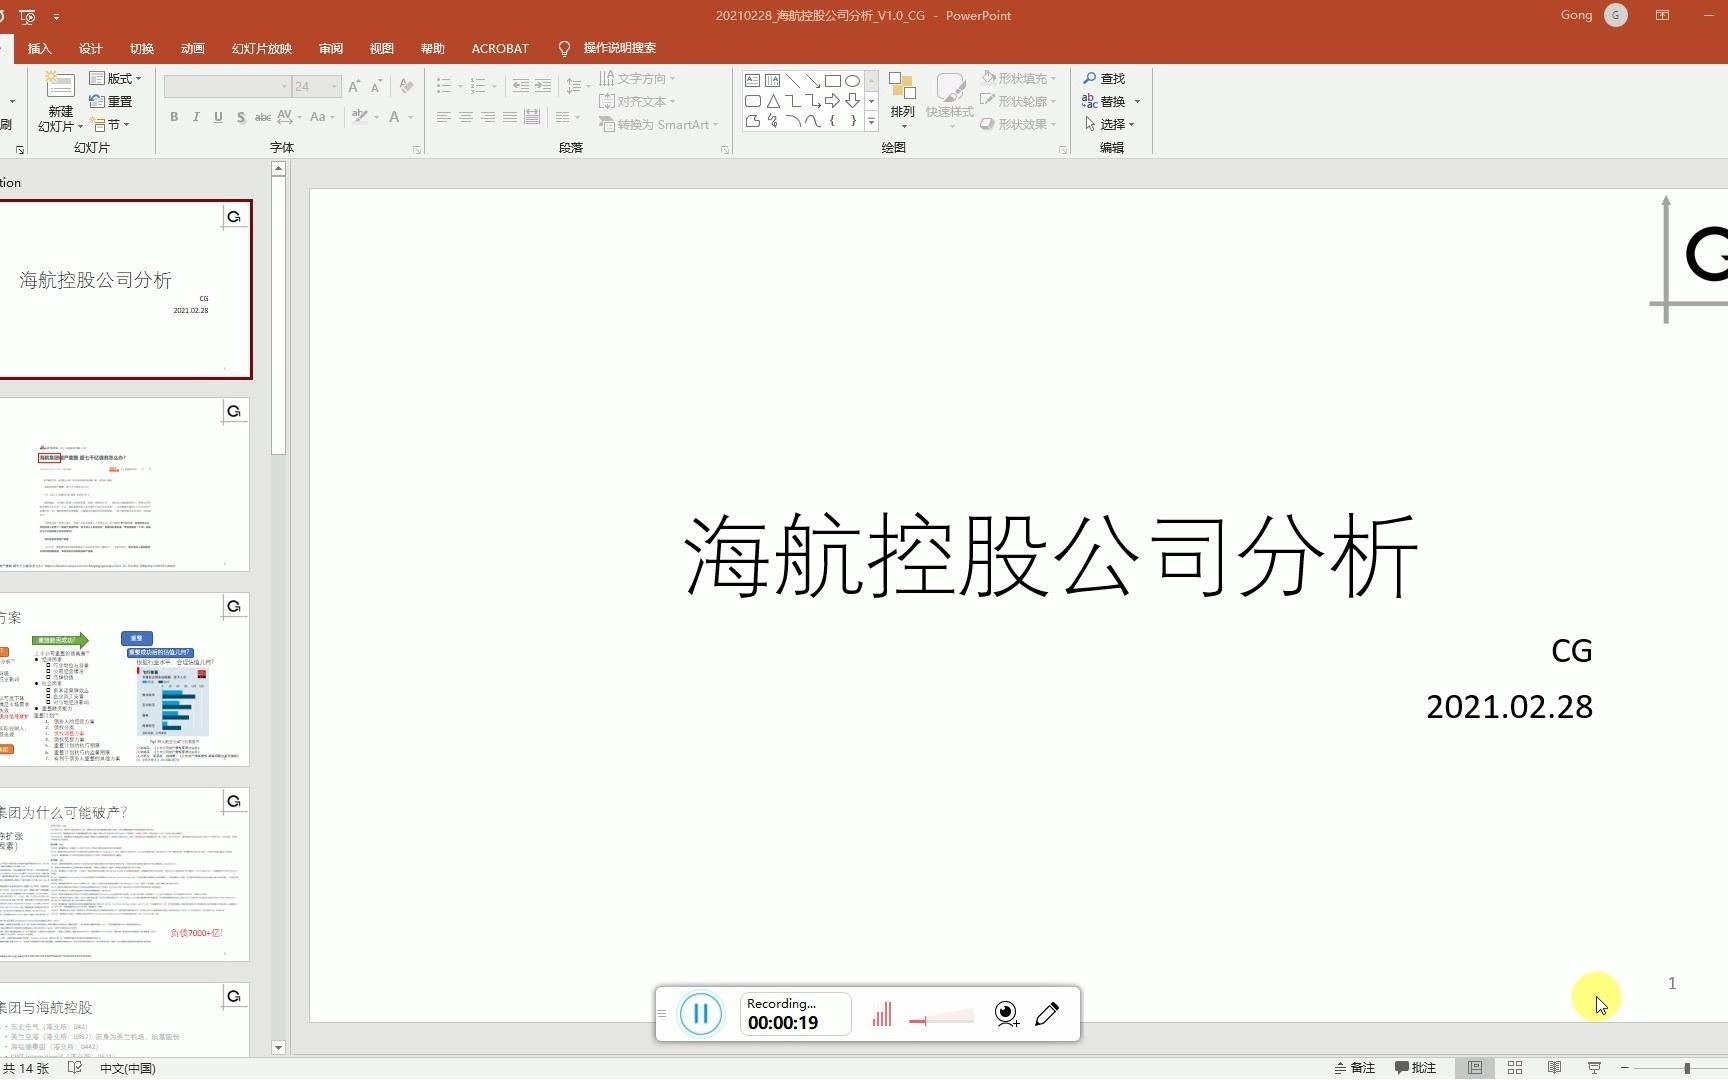Clear all formatting with the eraser icon
The image size is (1728, 1080).
click(x=406, y=87)
